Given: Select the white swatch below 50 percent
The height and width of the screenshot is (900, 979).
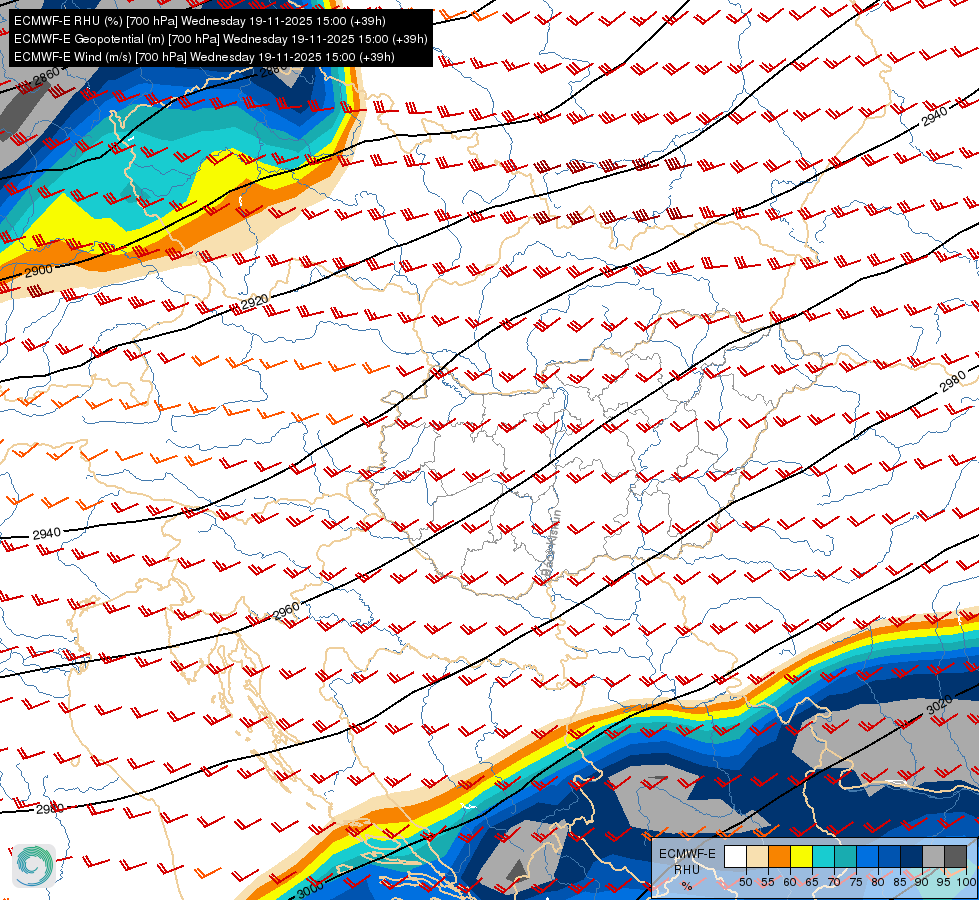Looking at the screenshot, I should click(x=735, y=857).
